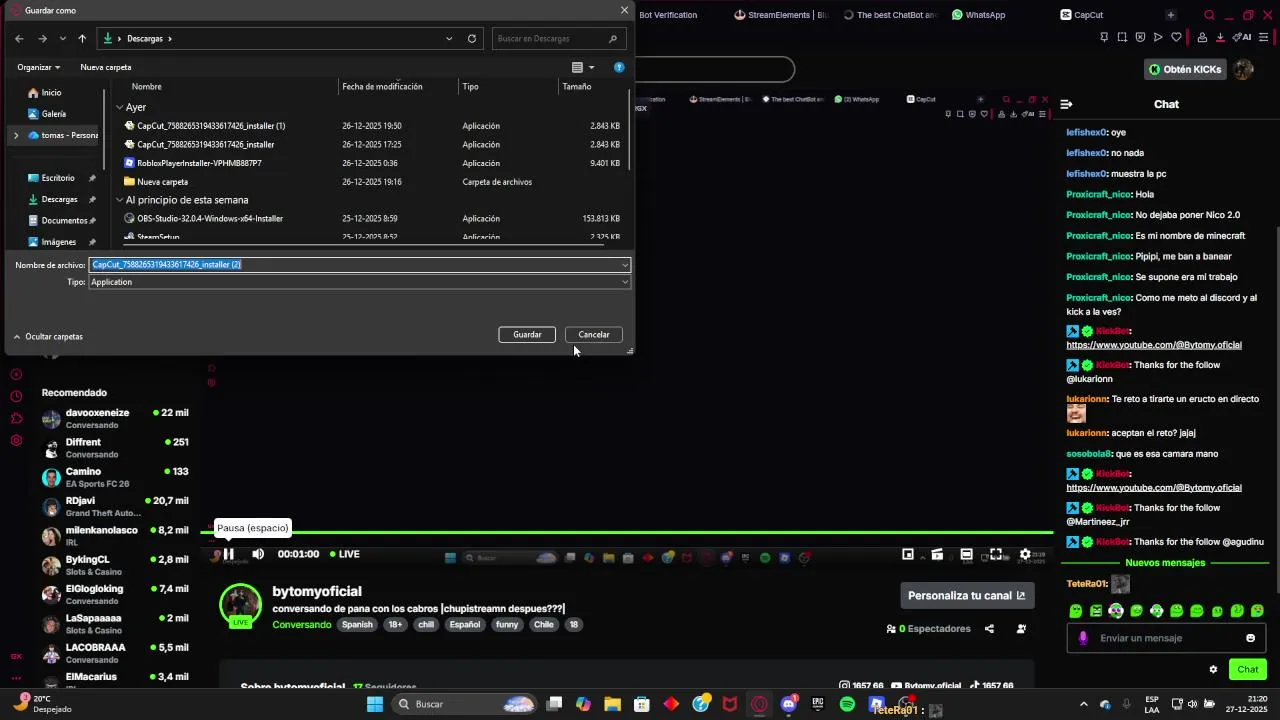Enter fullscreen in Kick player

coord(996,554)
